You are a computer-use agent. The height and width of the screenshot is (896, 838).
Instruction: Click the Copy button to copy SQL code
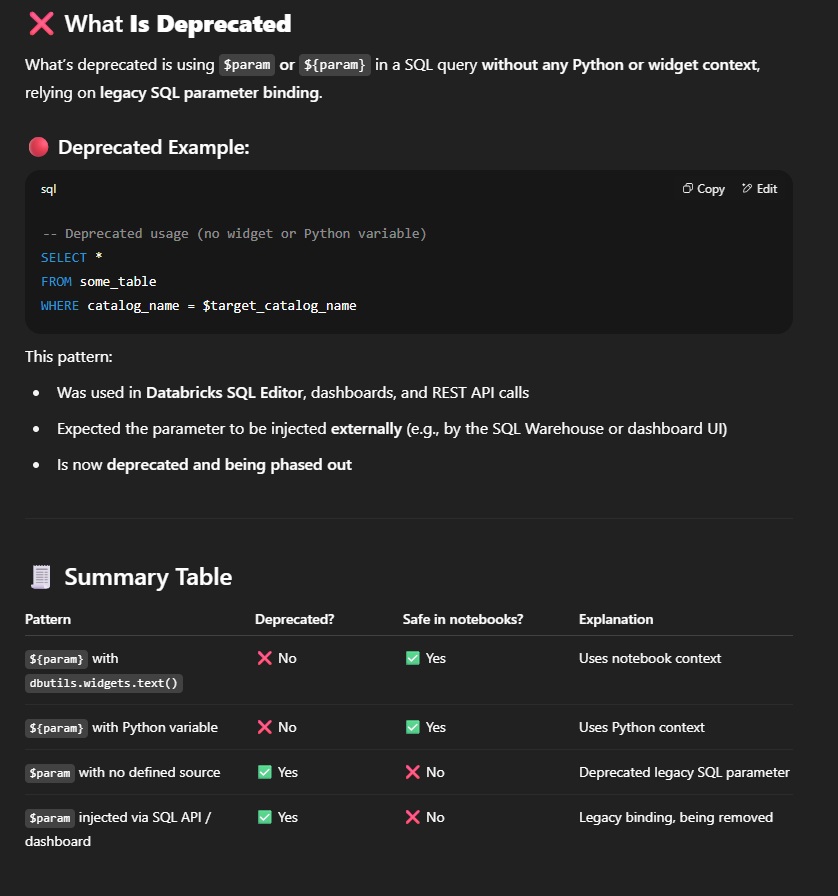703,188
